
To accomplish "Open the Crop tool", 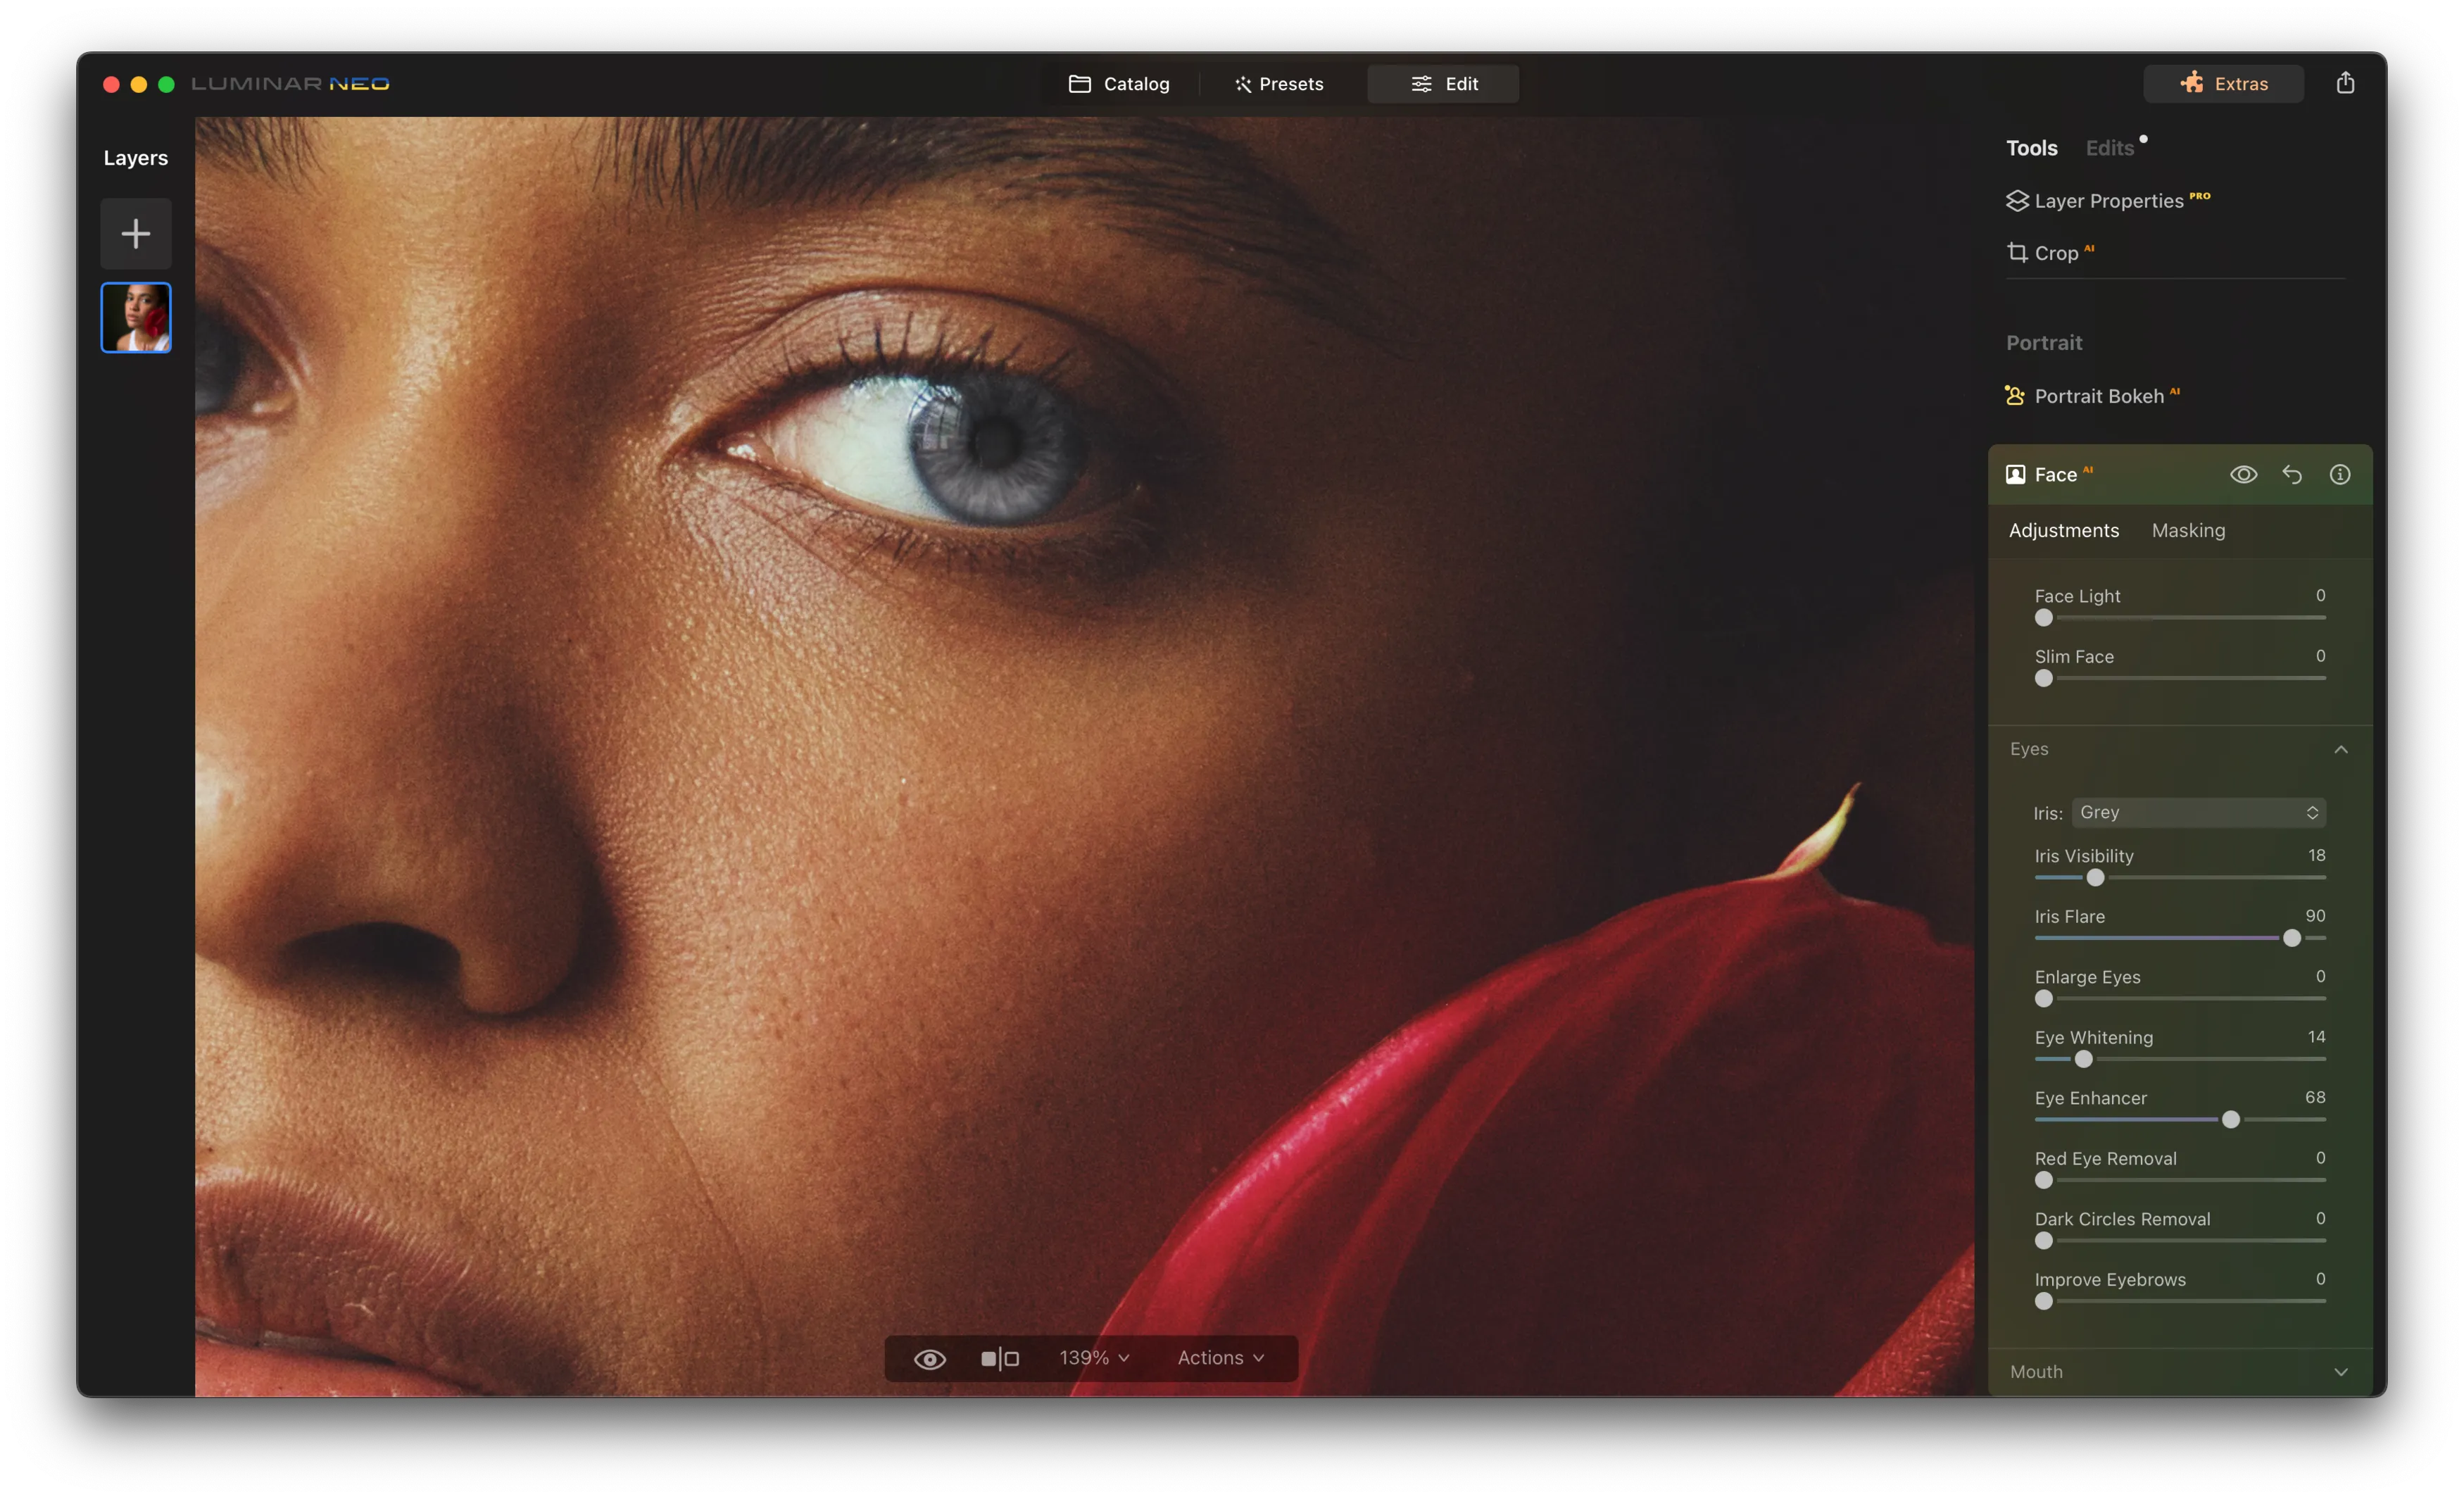I will pyautogui.click(x=2055, y=253).
